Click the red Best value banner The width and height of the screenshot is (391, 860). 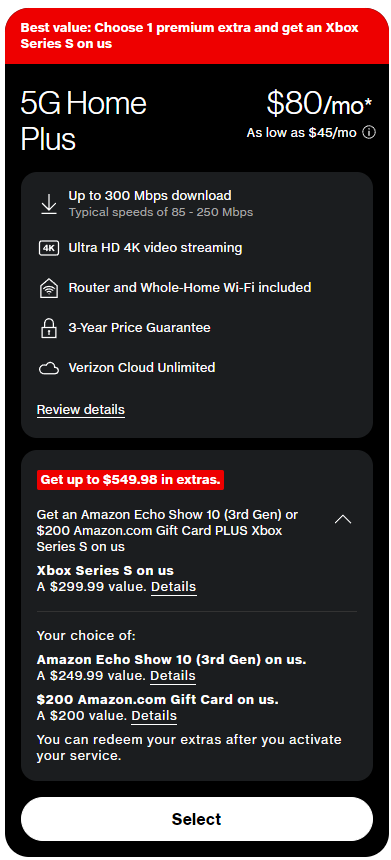pyautogui.click(x=196, y=36)
